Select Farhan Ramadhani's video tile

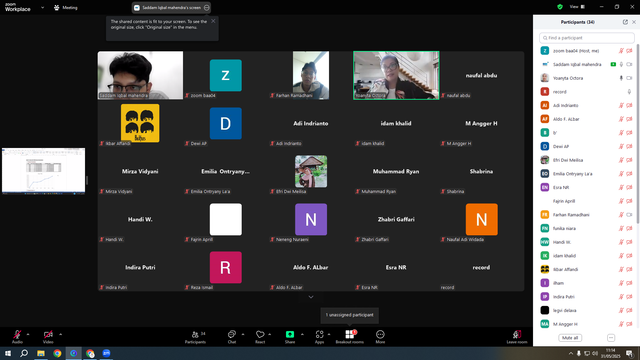point(311,75)
